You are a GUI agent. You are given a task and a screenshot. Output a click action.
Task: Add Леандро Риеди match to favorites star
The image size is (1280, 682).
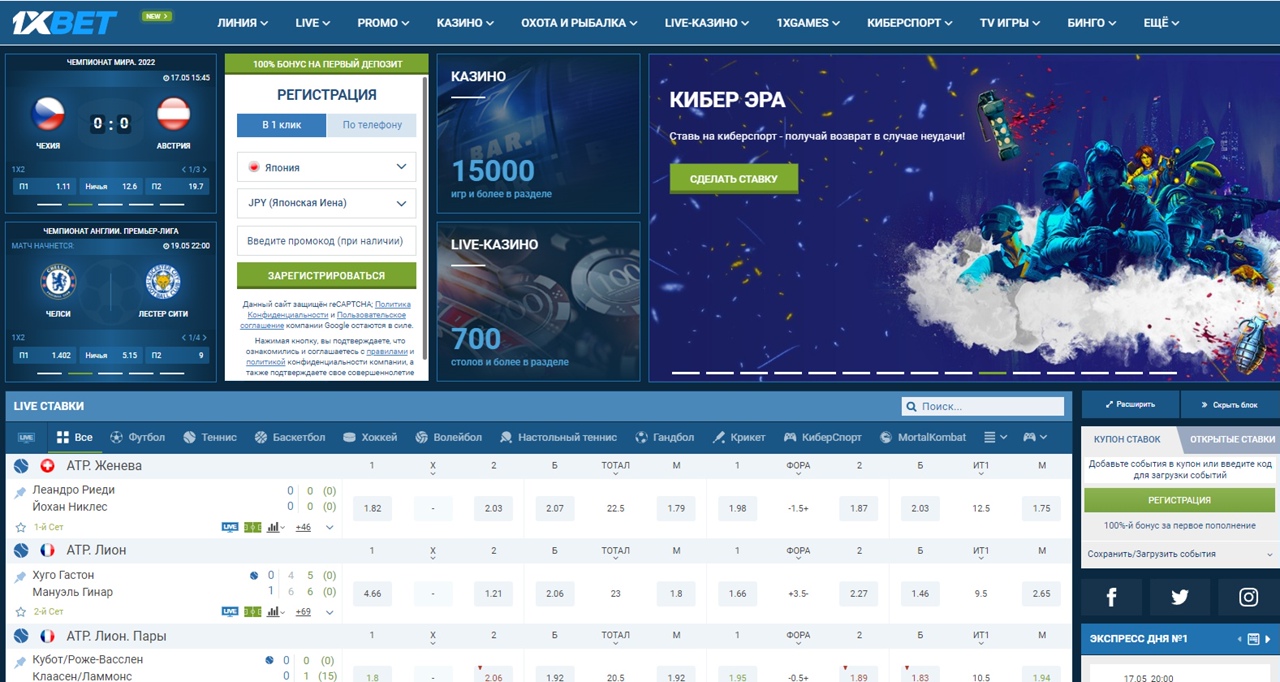[x=20, y=527]
